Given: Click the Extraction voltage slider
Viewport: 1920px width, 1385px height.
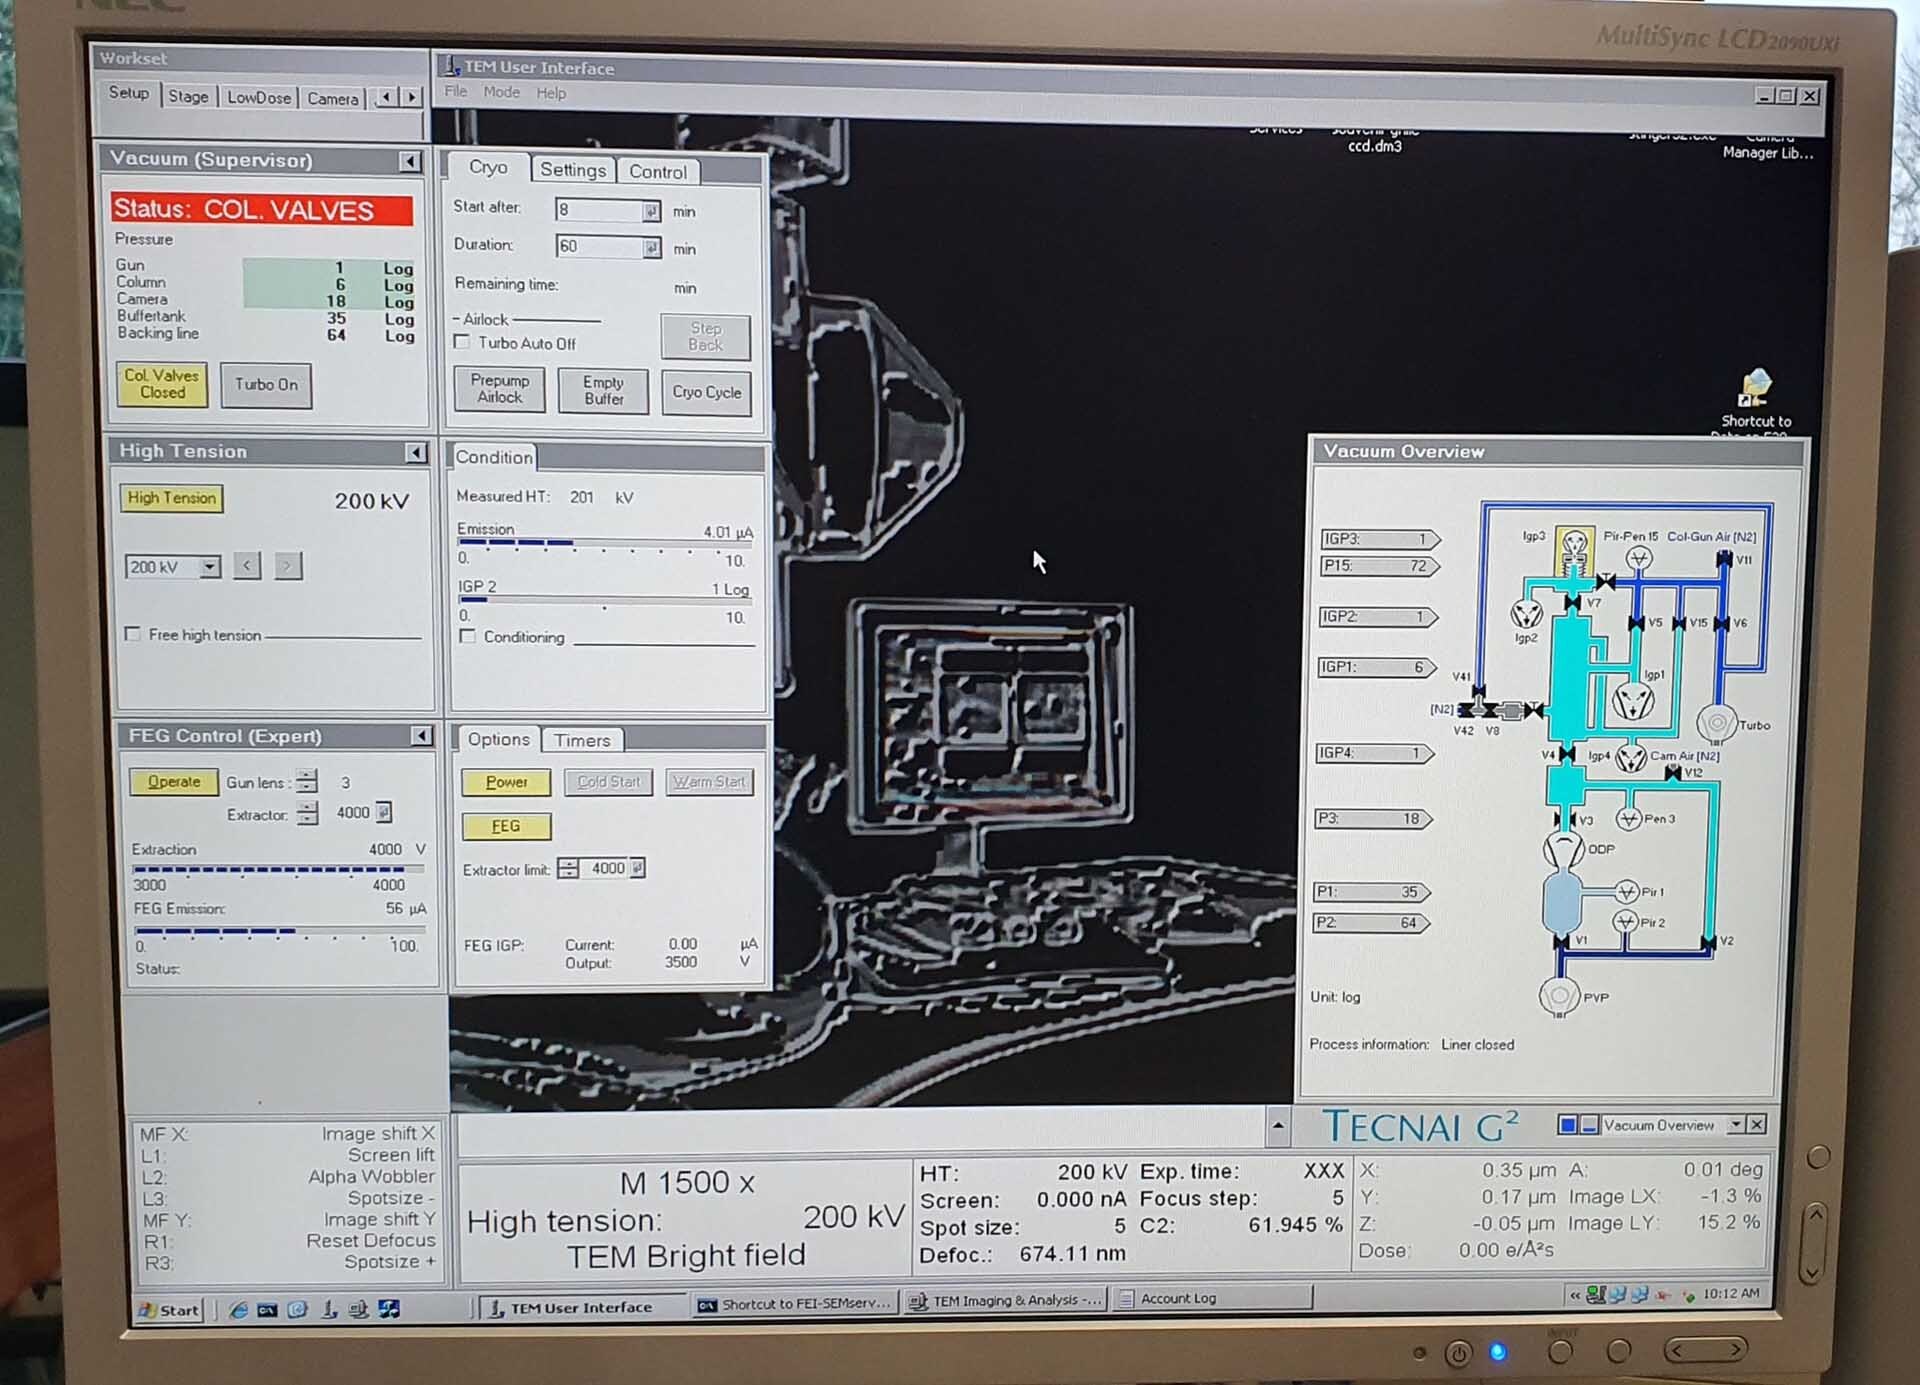Looking at the screenshot, I should tap(277, 869).
